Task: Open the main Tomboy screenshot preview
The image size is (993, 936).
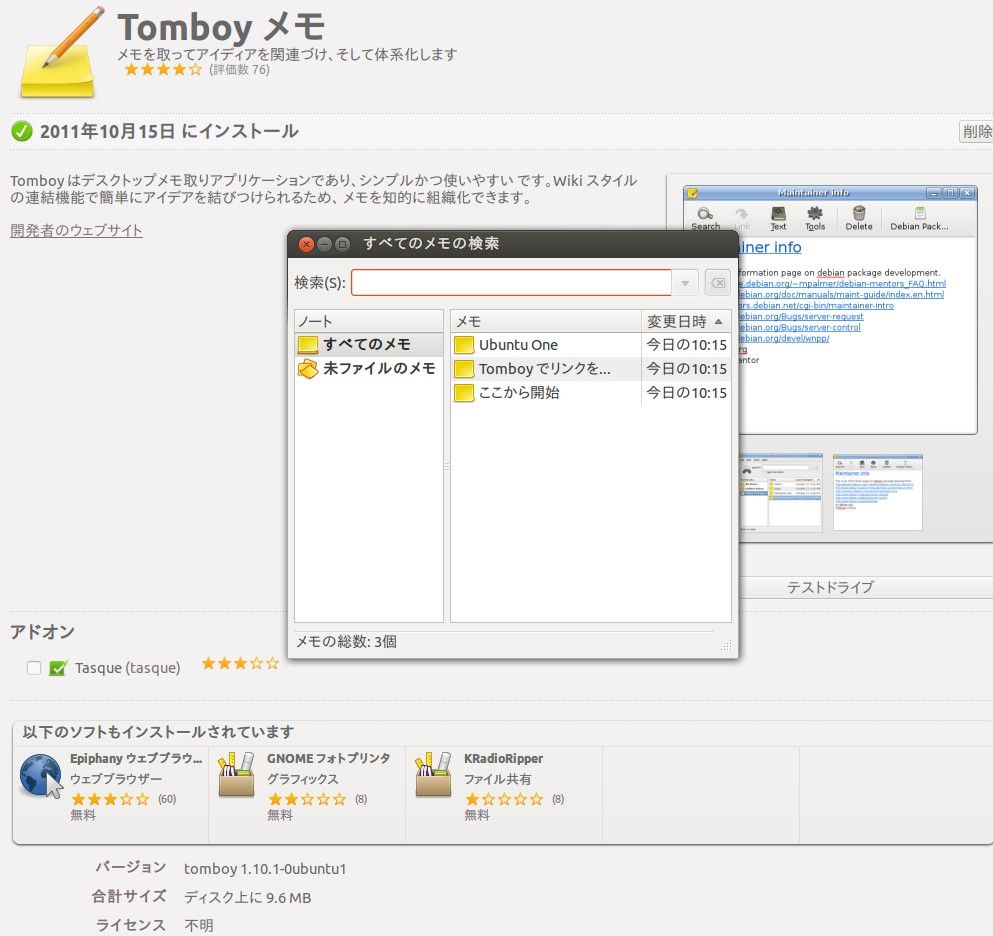Action: (830, 310)
